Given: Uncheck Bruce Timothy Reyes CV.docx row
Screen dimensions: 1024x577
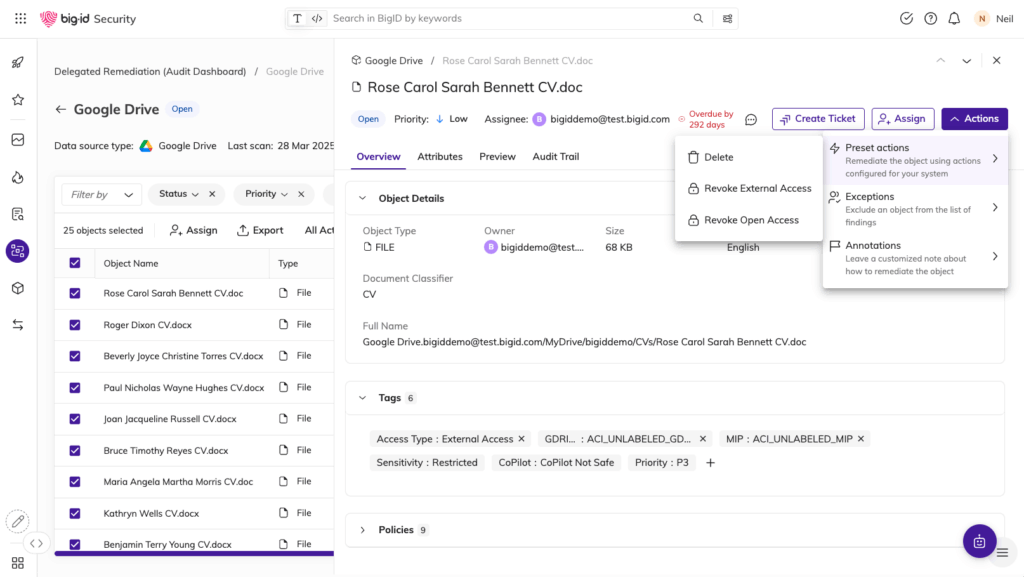Looking at the screenshot, I should 75,450.
